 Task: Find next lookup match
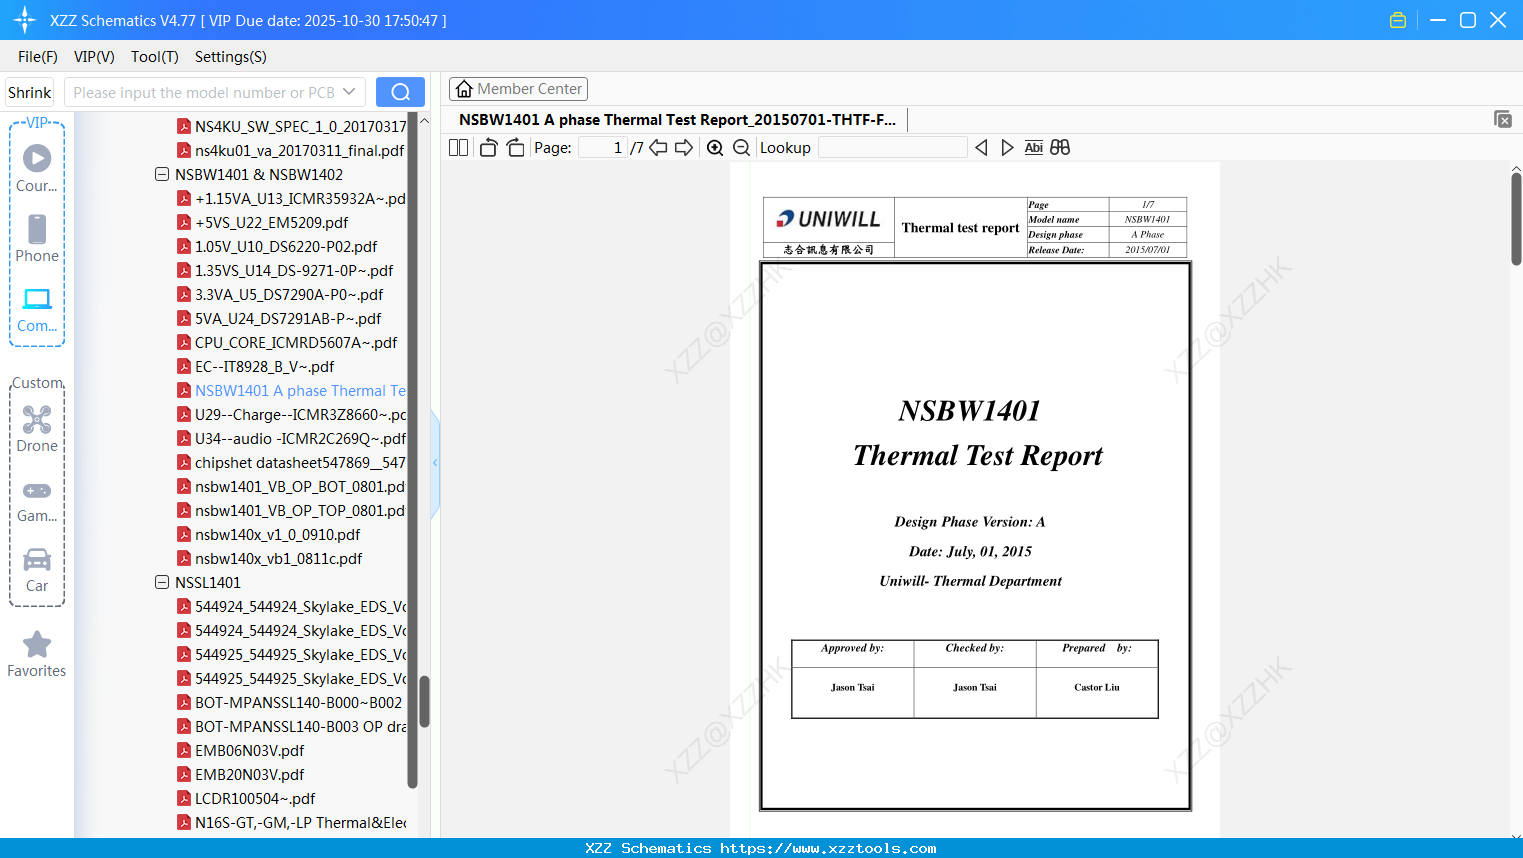(x=1007, y=147)
